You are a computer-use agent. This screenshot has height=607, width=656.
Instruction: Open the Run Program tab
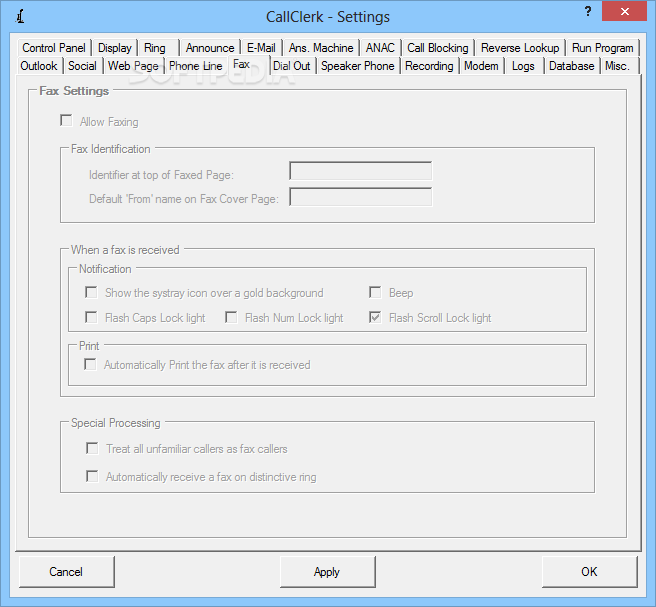pyautogui.click(x=602, y=48)
